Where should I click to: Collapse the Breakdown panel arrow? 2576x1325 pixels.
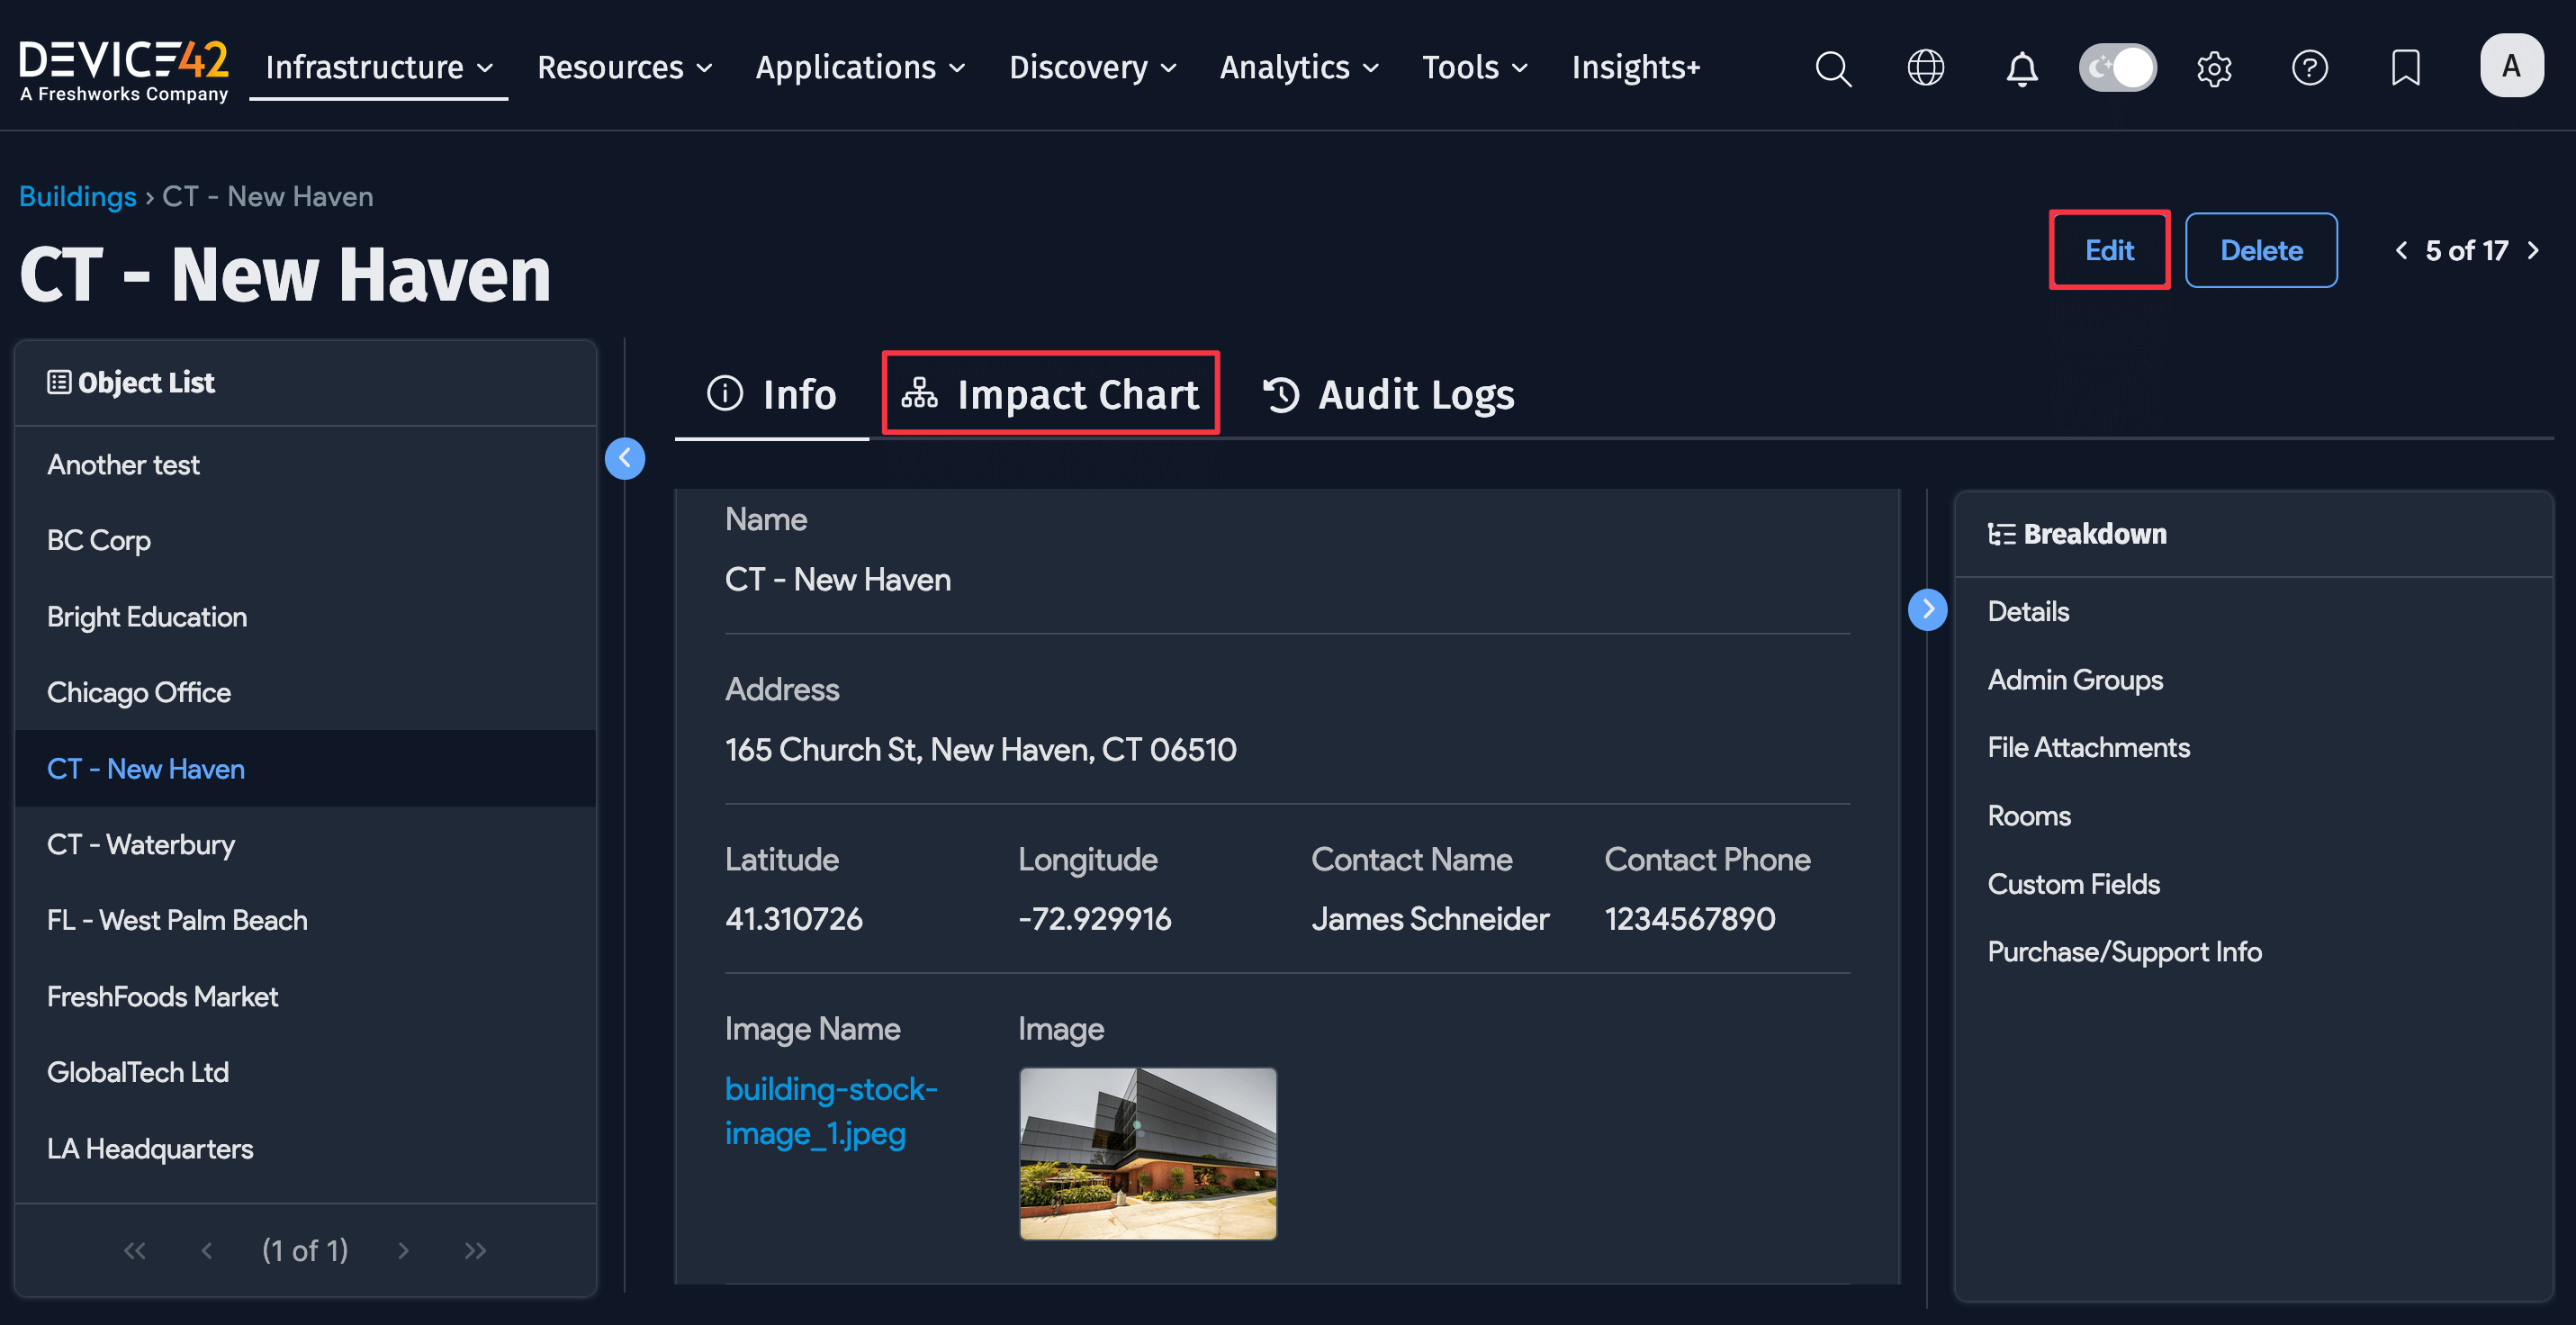[1927, 609]
